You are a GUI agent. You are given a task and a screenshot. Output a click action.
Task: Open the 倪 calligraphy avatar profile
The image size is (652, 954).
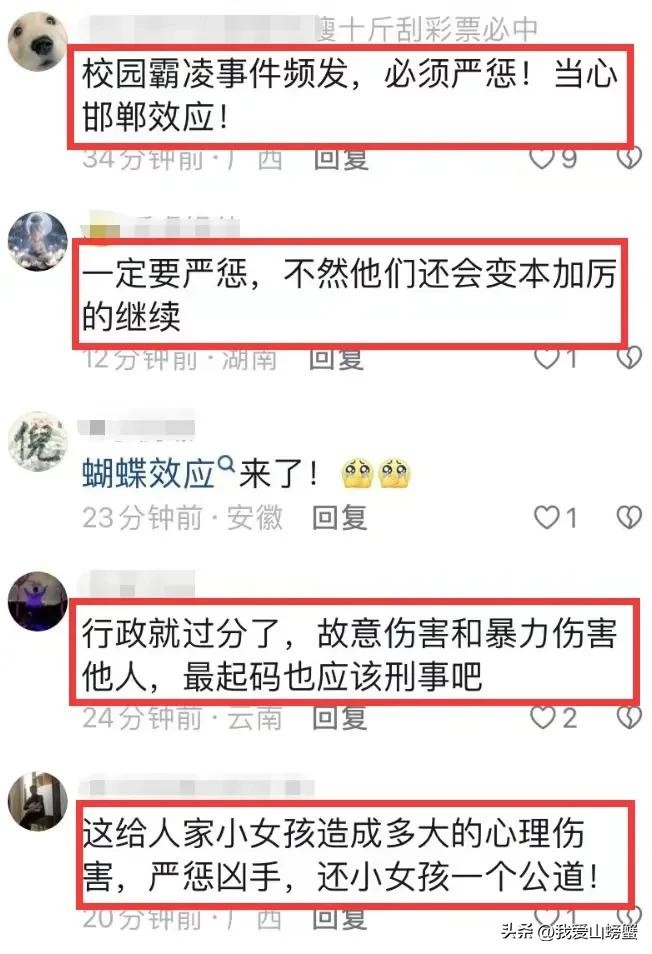38,442
